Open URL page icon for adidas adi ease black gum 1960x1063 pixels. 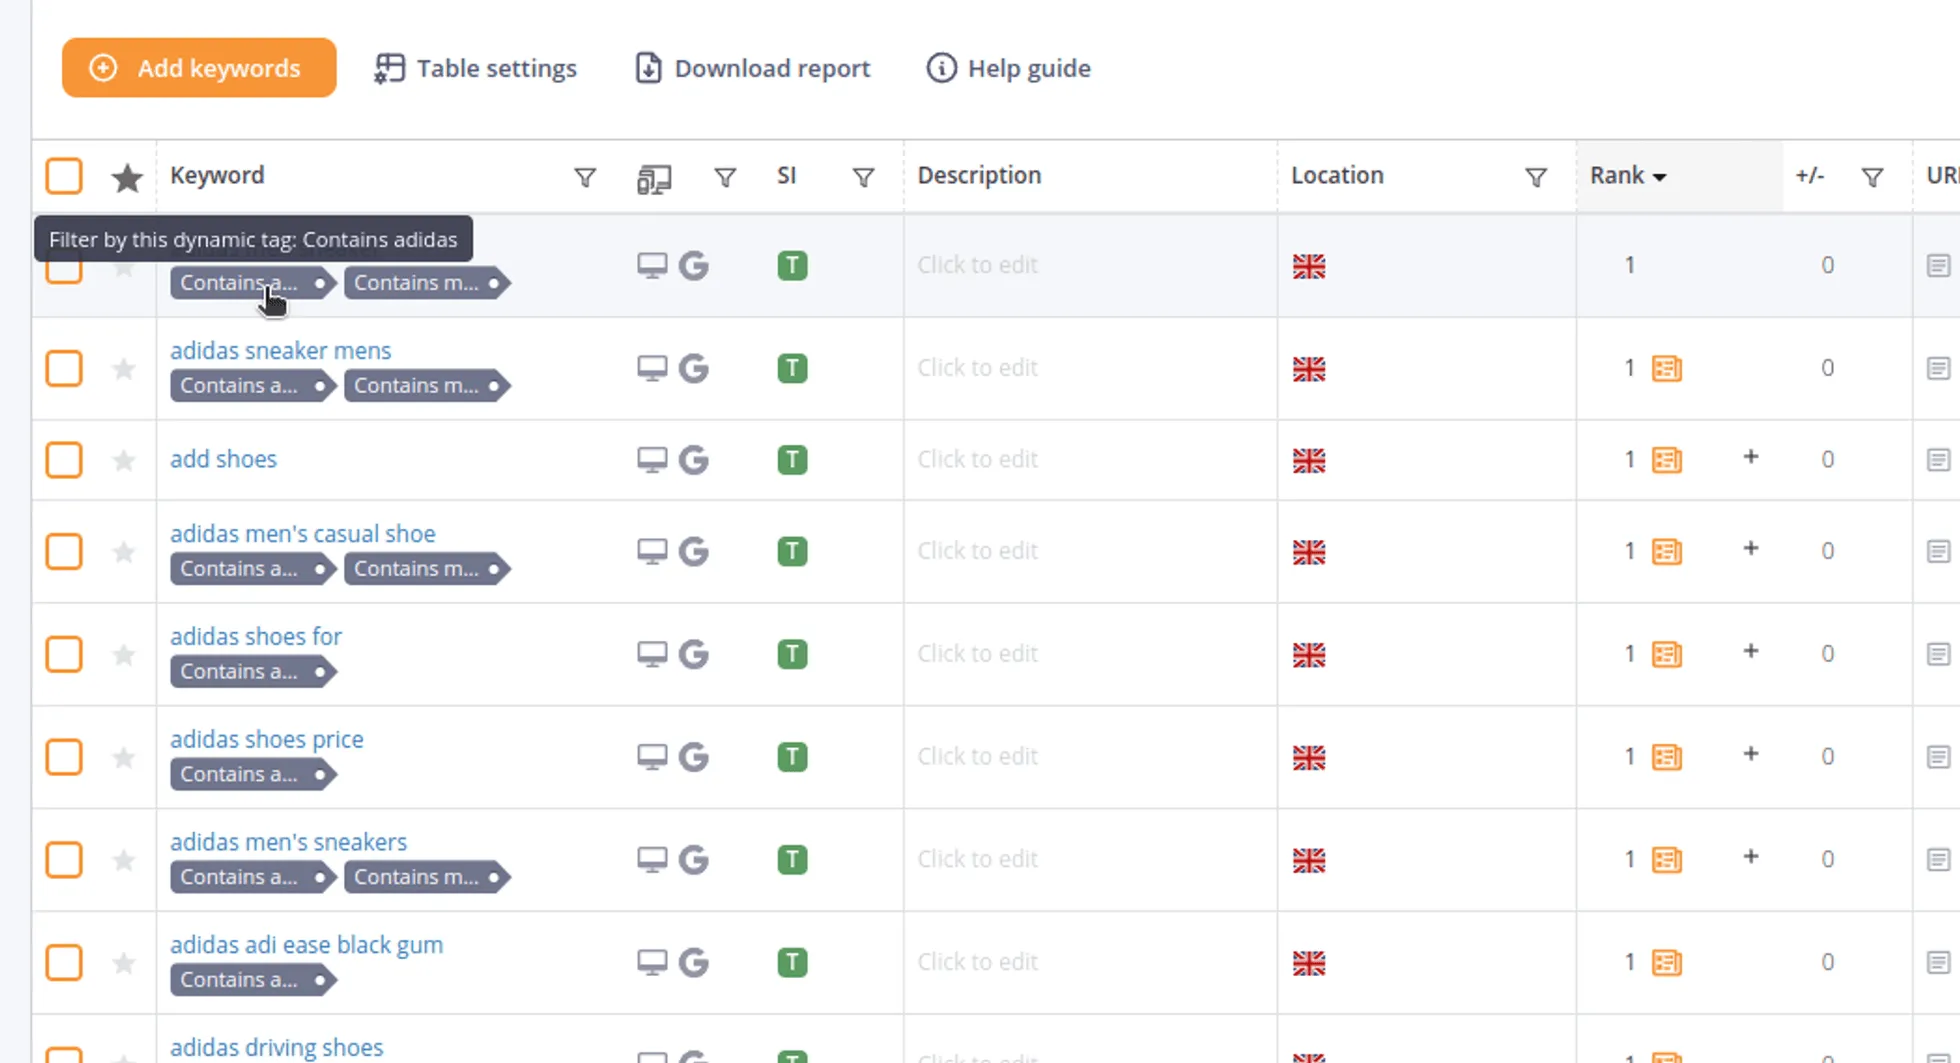click(x=1937, y=962)
